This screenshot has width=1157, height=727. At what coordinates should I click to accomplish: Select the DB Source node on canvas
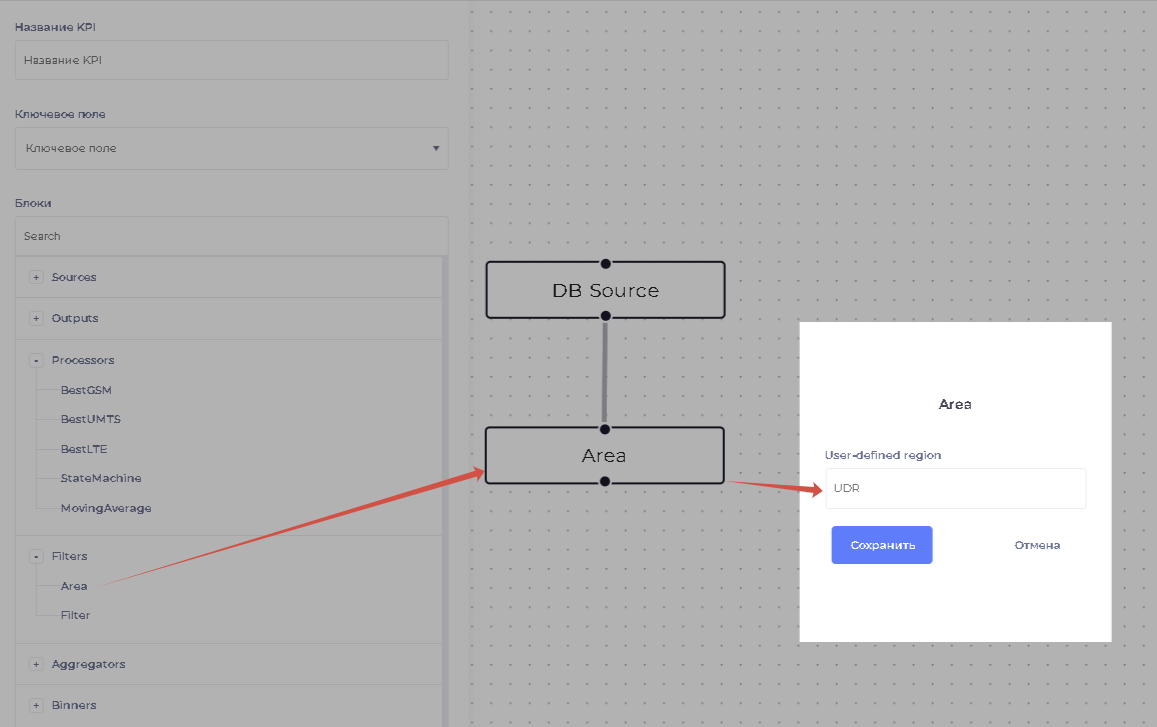pyautogui.click(x=605, y=291)
